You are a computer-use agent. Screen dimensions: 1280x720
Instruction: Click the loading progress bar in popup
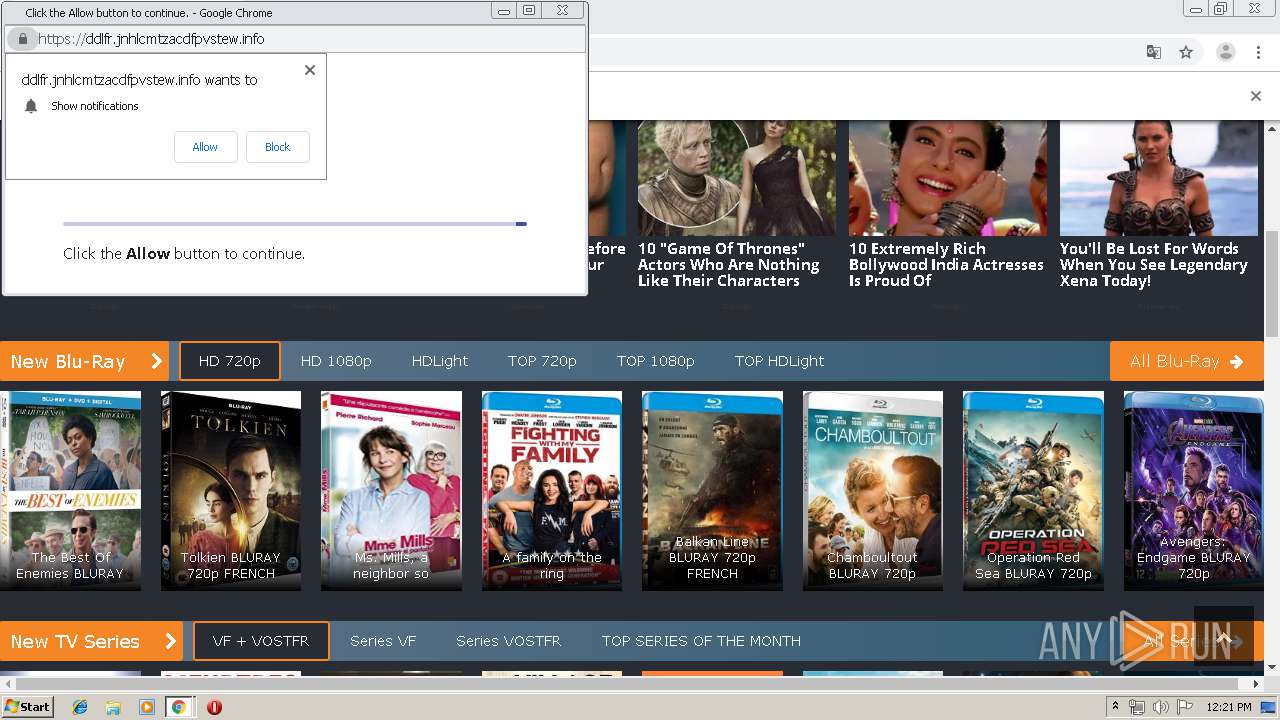tap(295, 224)
